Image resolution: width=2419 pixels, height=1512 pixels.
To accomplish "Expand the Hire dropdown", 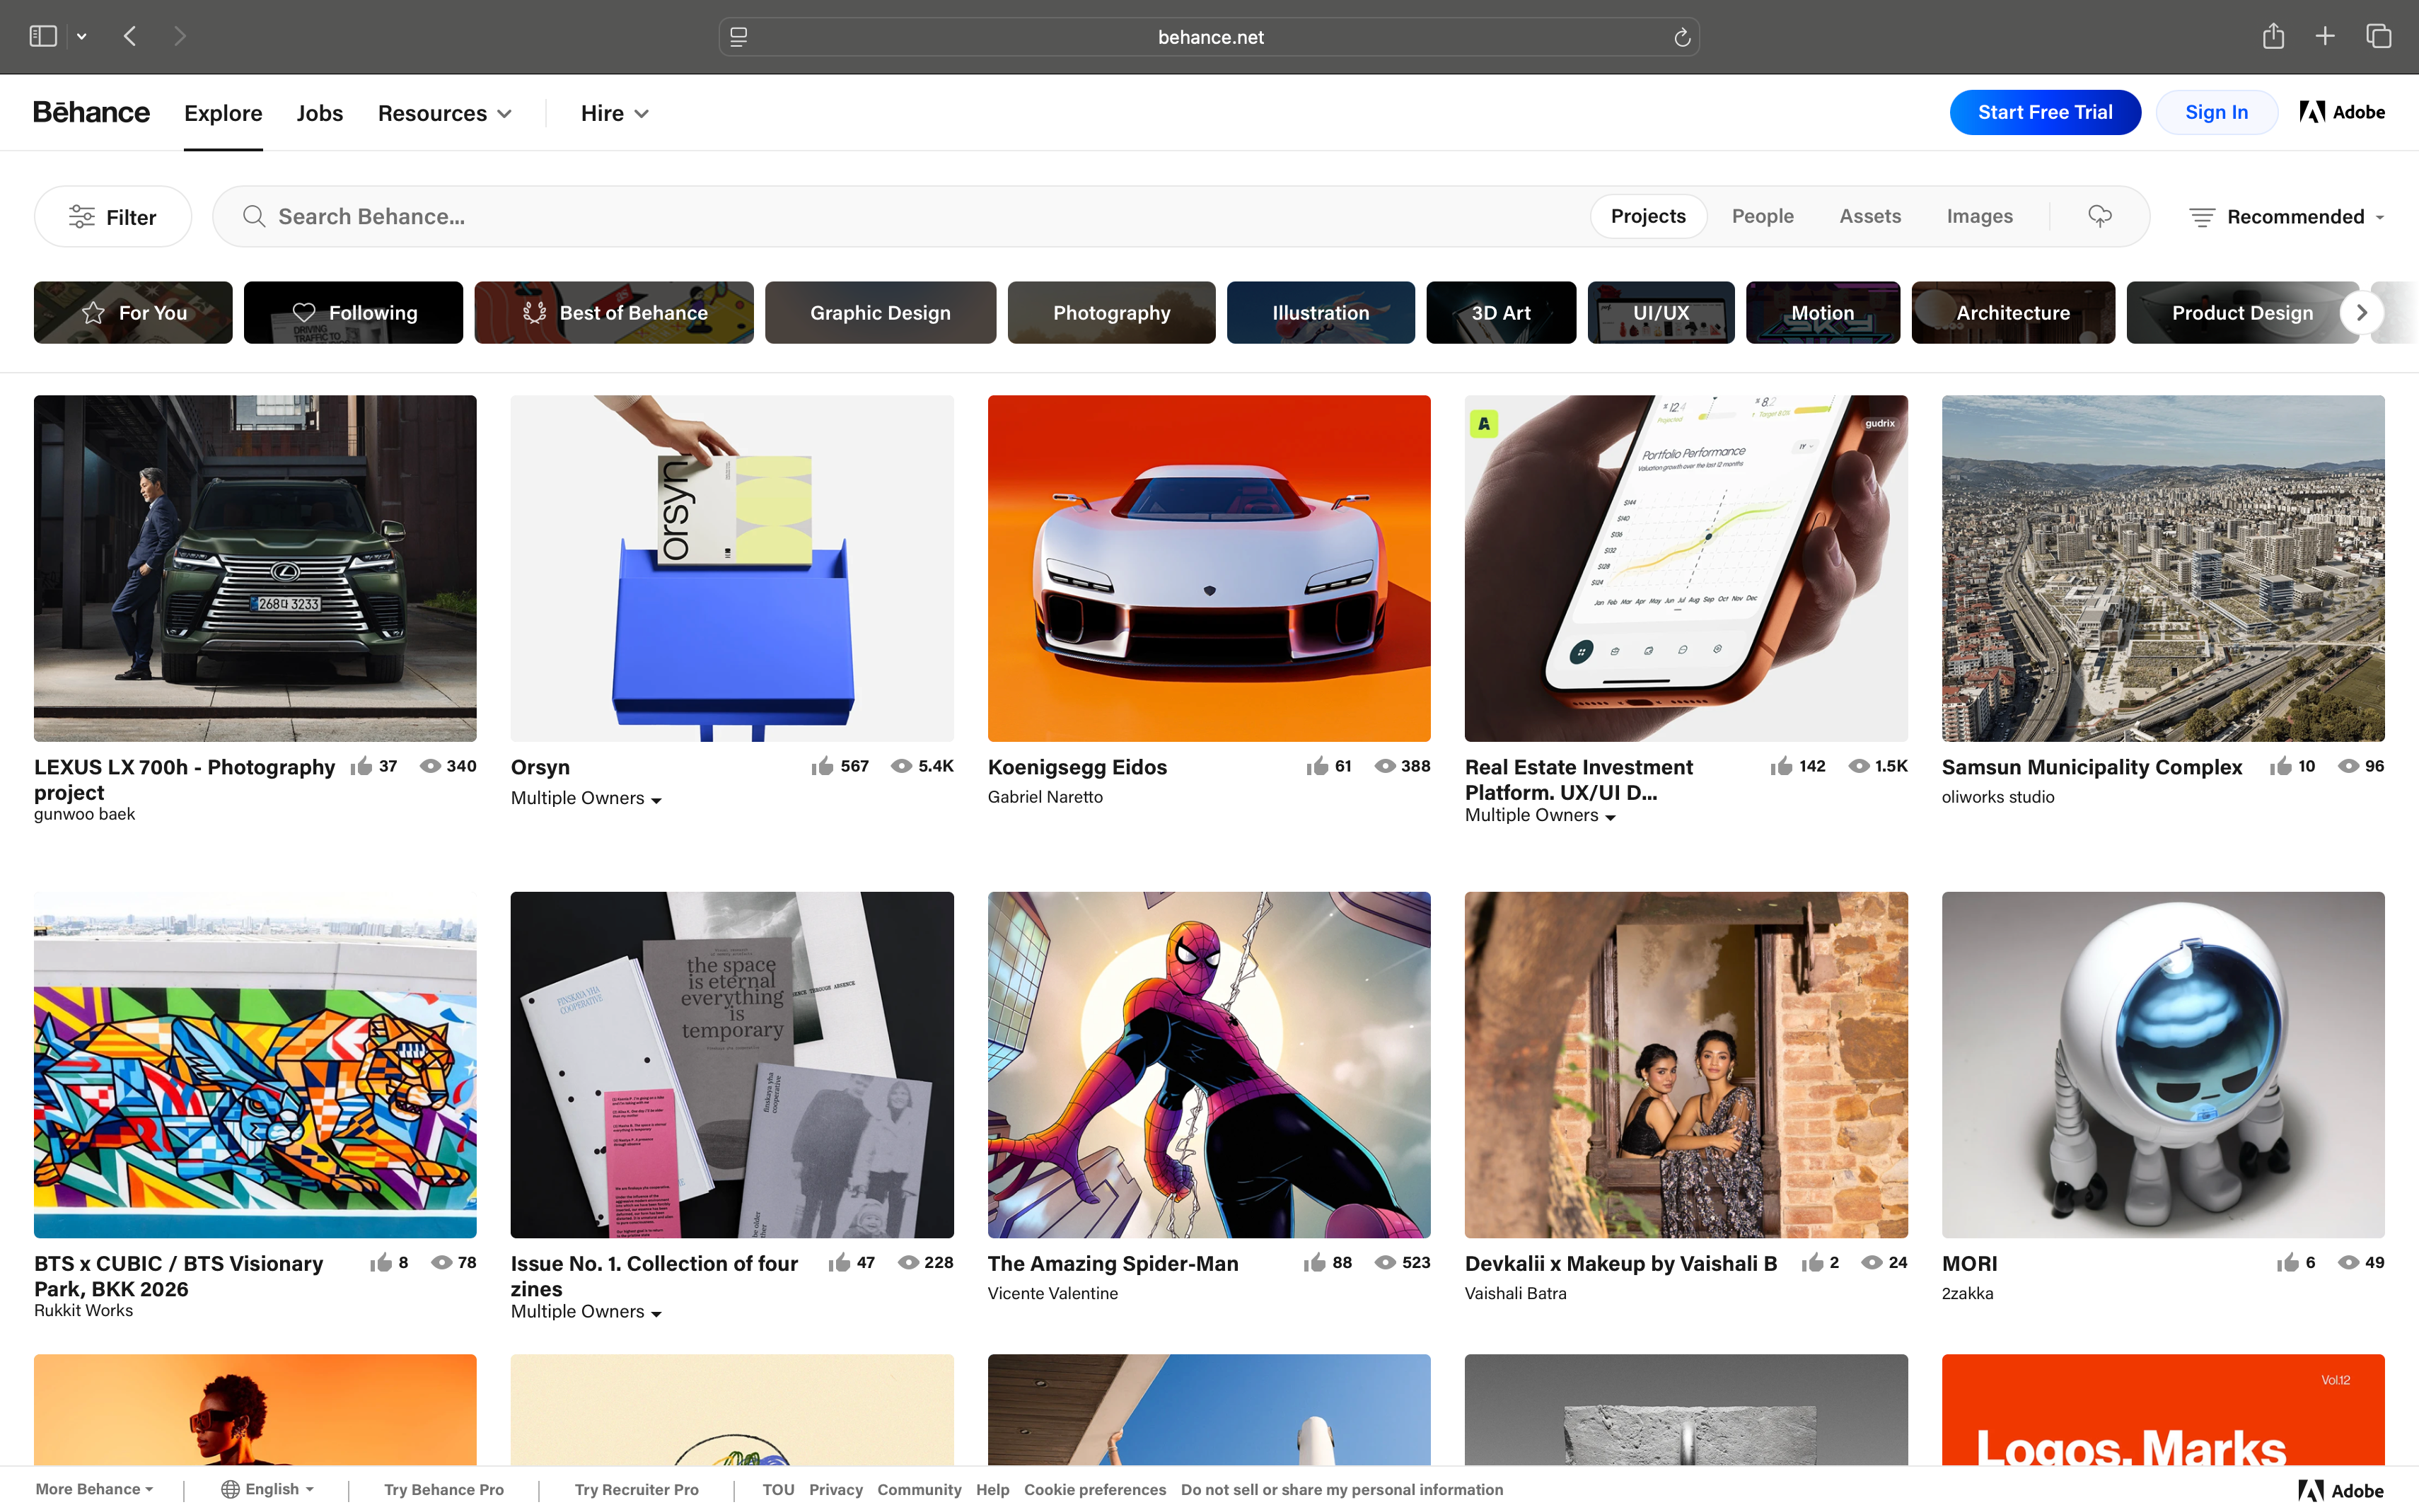I will [615, 113].
